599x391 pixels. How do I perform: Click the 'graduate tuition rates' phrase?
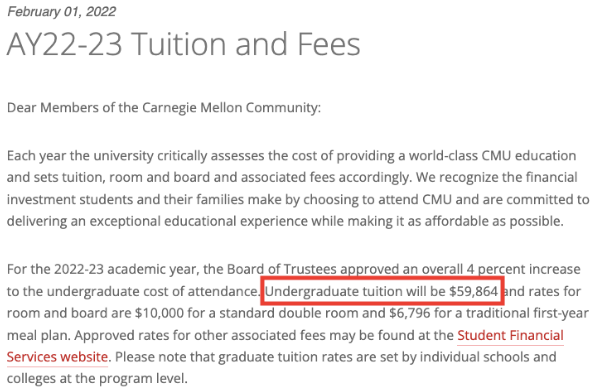pos(288,357)
